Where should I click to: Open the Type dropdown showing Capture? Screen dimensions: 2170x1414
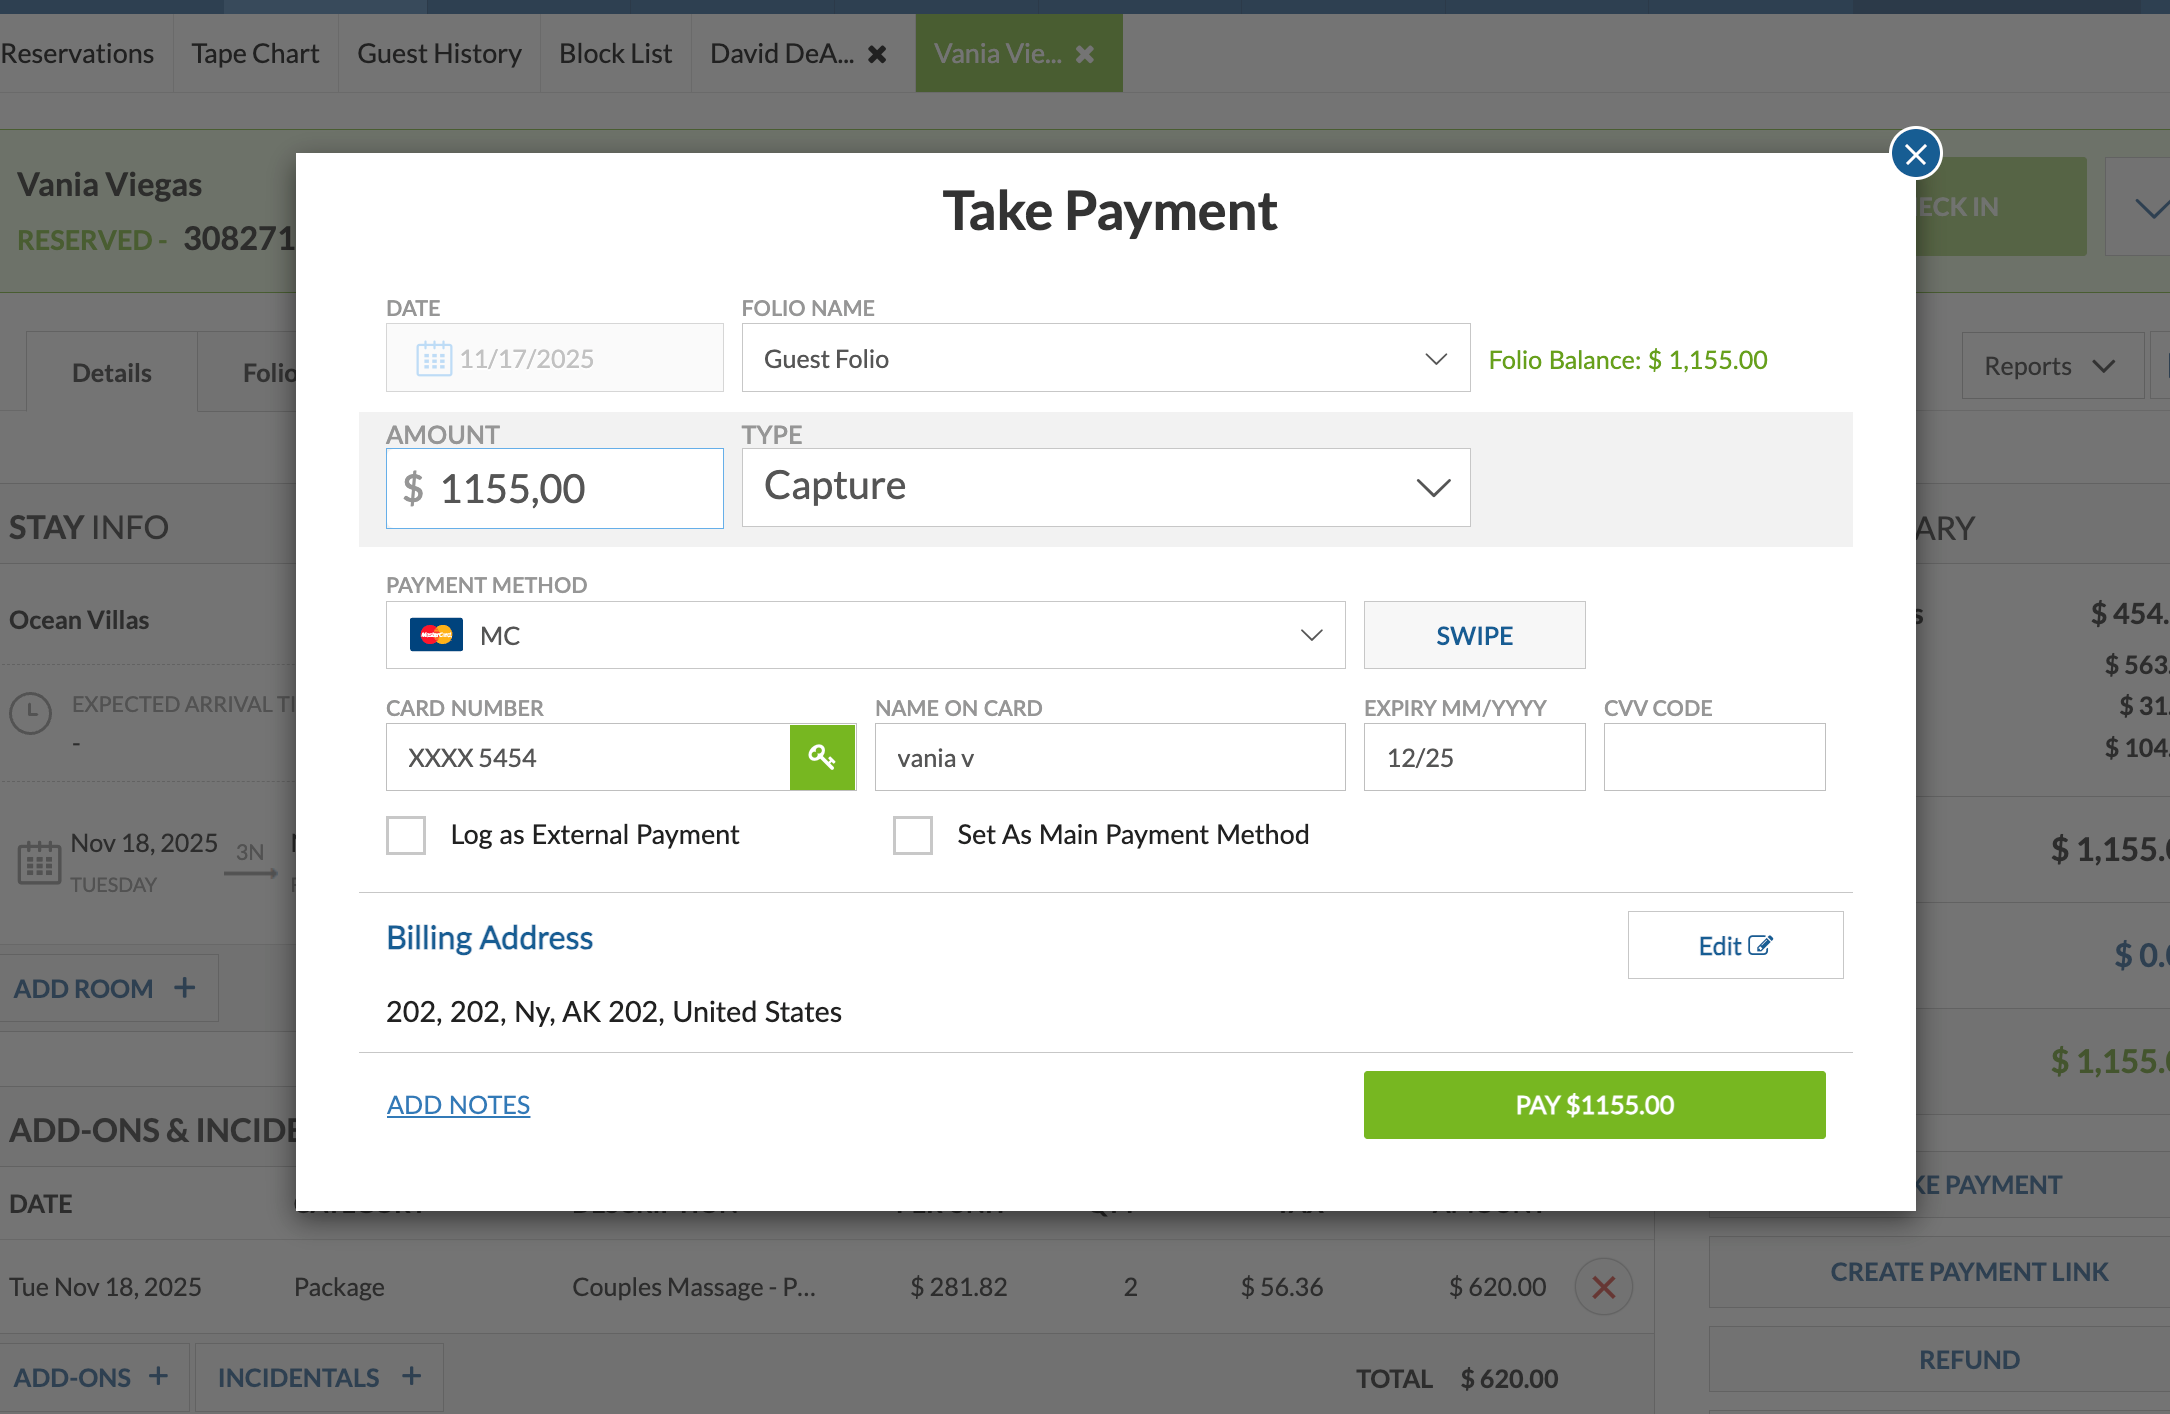pos(1105,487)
